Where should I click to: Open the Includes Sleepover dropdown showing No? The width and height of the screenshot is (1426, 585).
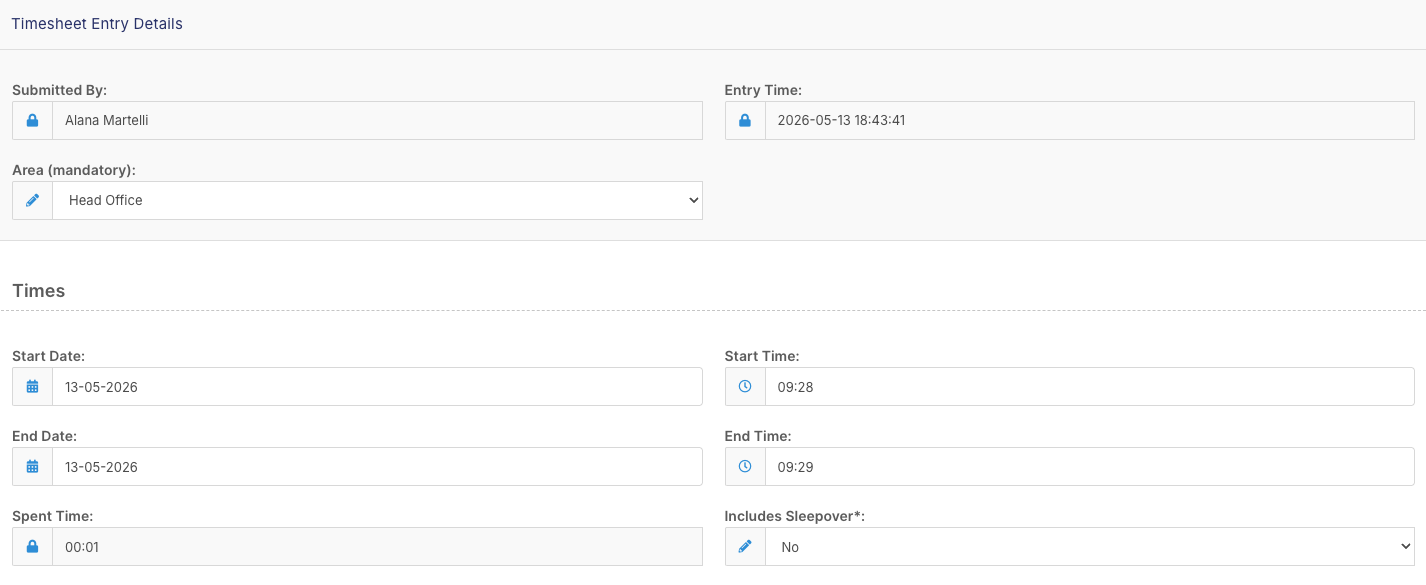tap(1090, 547)
